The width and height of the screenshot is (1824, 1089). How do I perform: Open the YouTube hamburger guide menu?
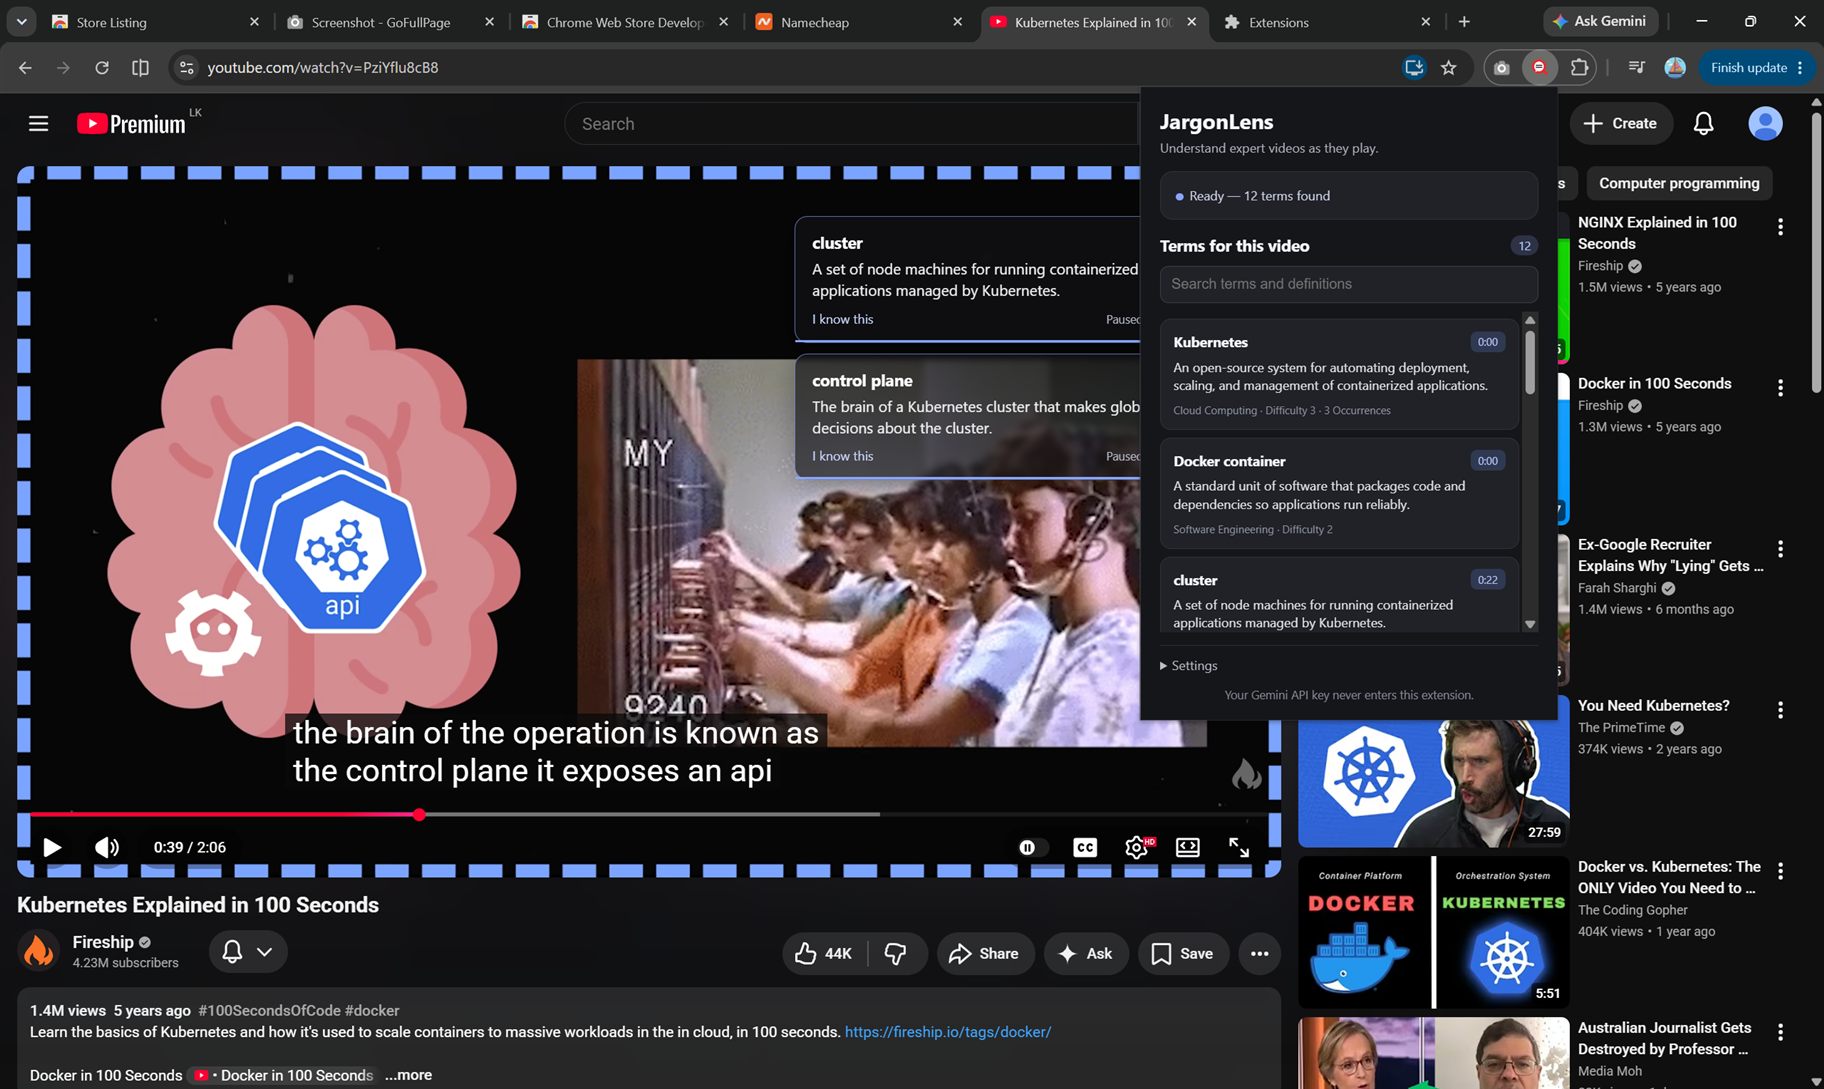point(38,123)
